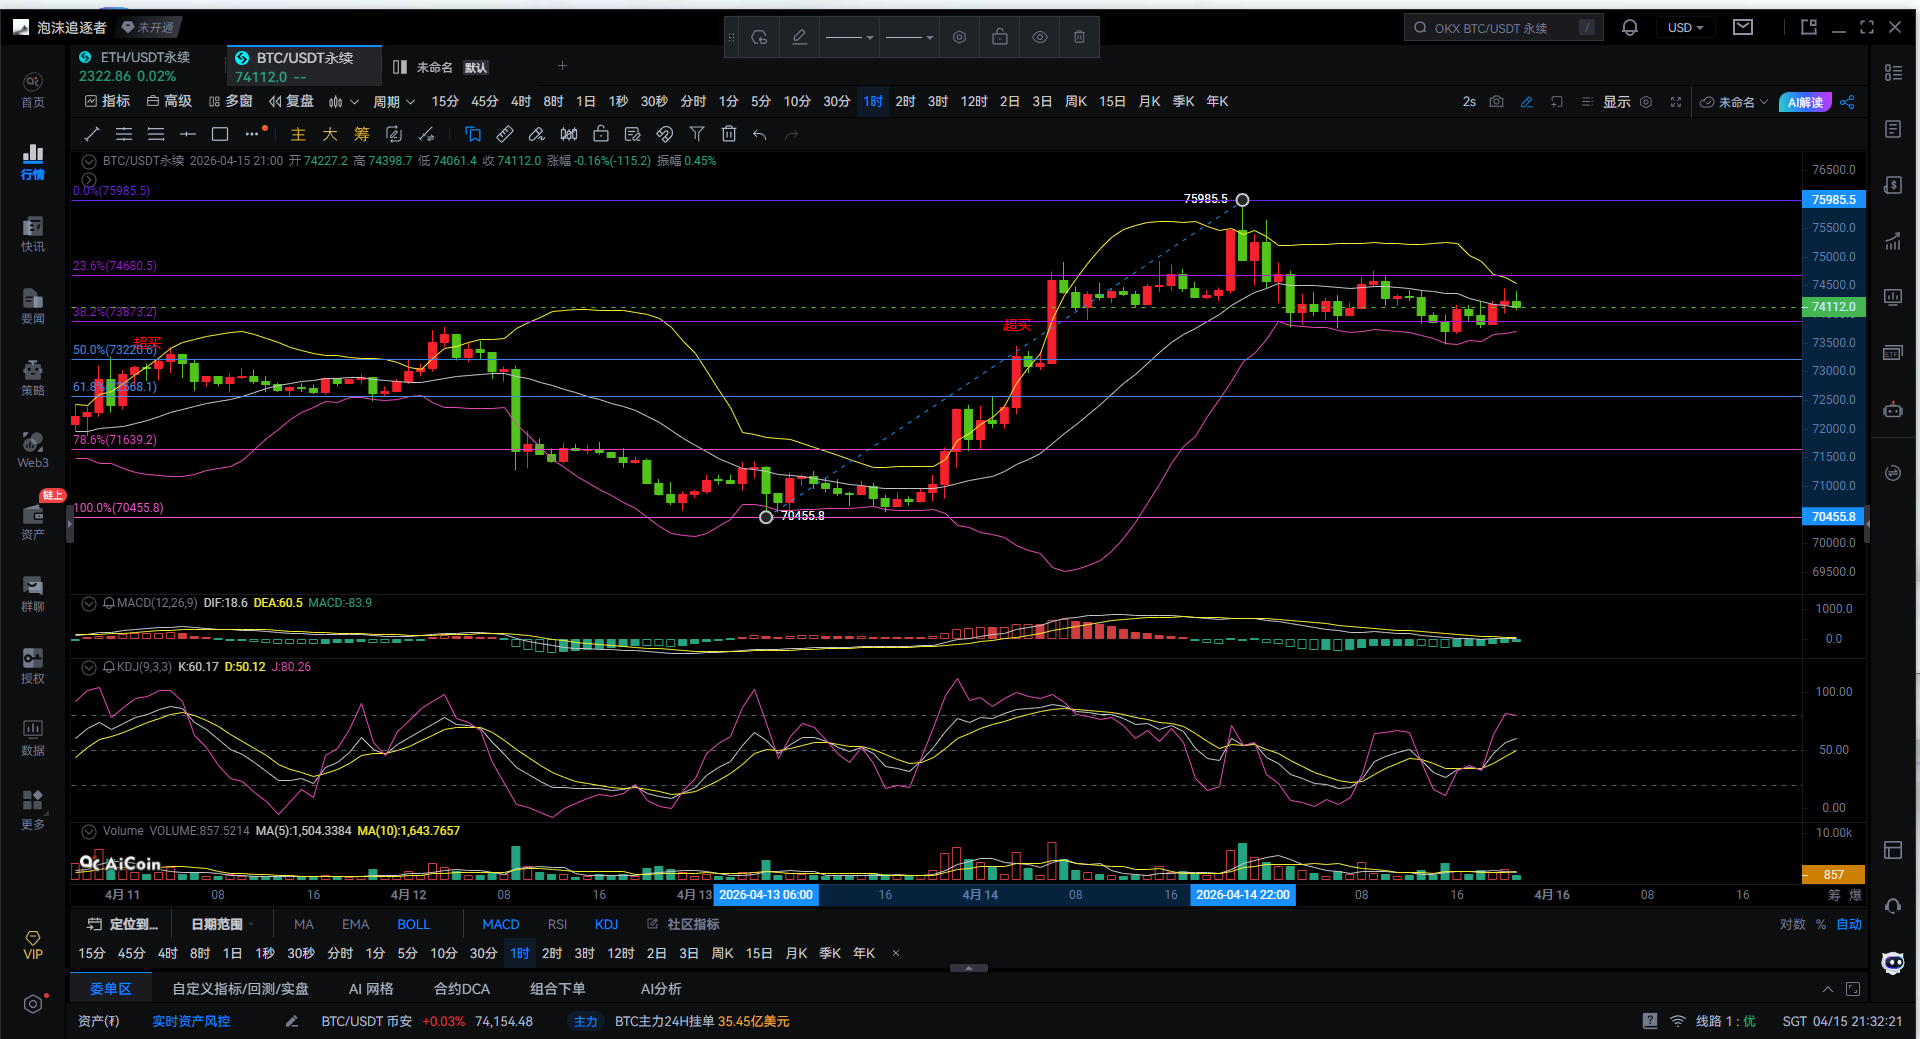
Task: Expand the 周期 period dropdown
Action: pos(393,102)
